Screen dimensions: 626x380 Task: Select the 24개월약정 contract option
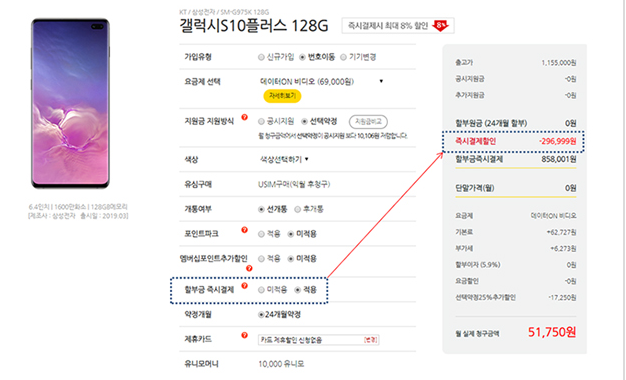[x=261, y=315]
